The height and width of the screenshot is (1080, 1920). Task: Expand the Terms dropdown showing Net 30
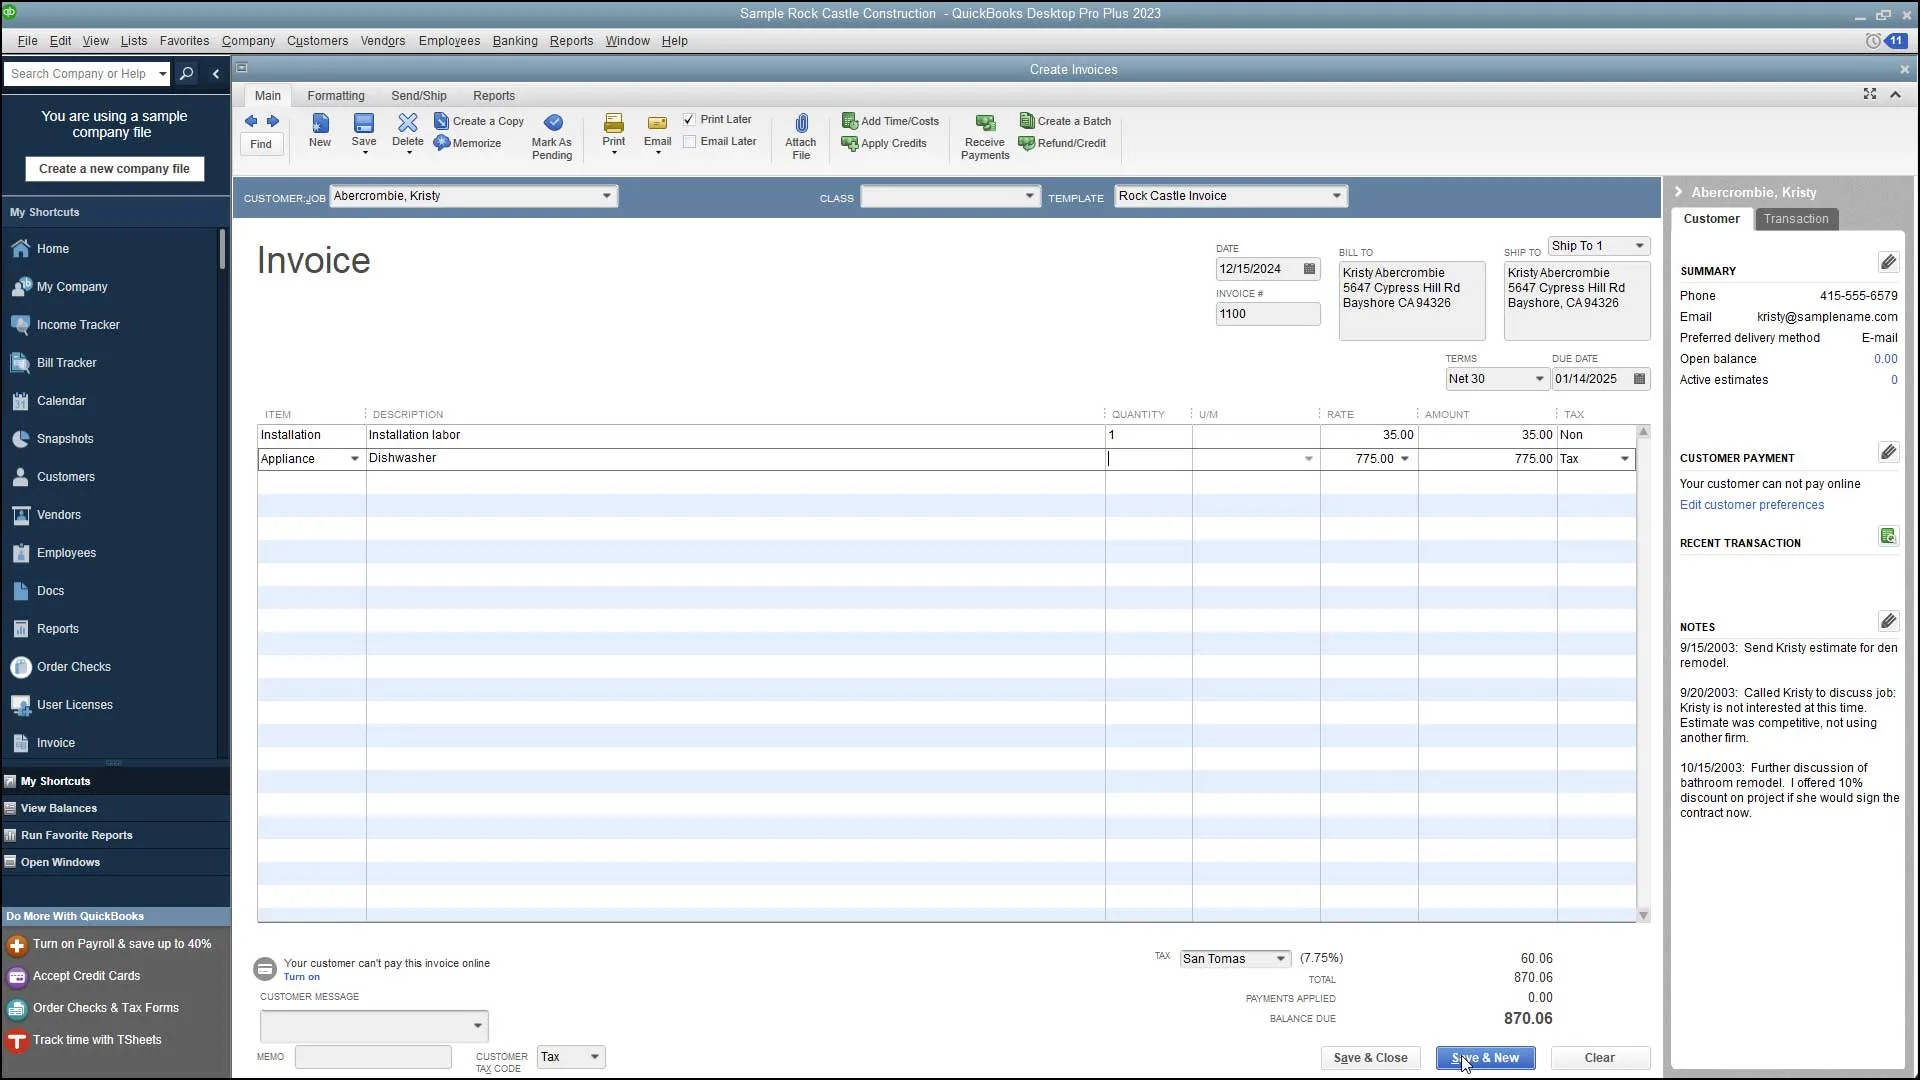coord(1540,378)
